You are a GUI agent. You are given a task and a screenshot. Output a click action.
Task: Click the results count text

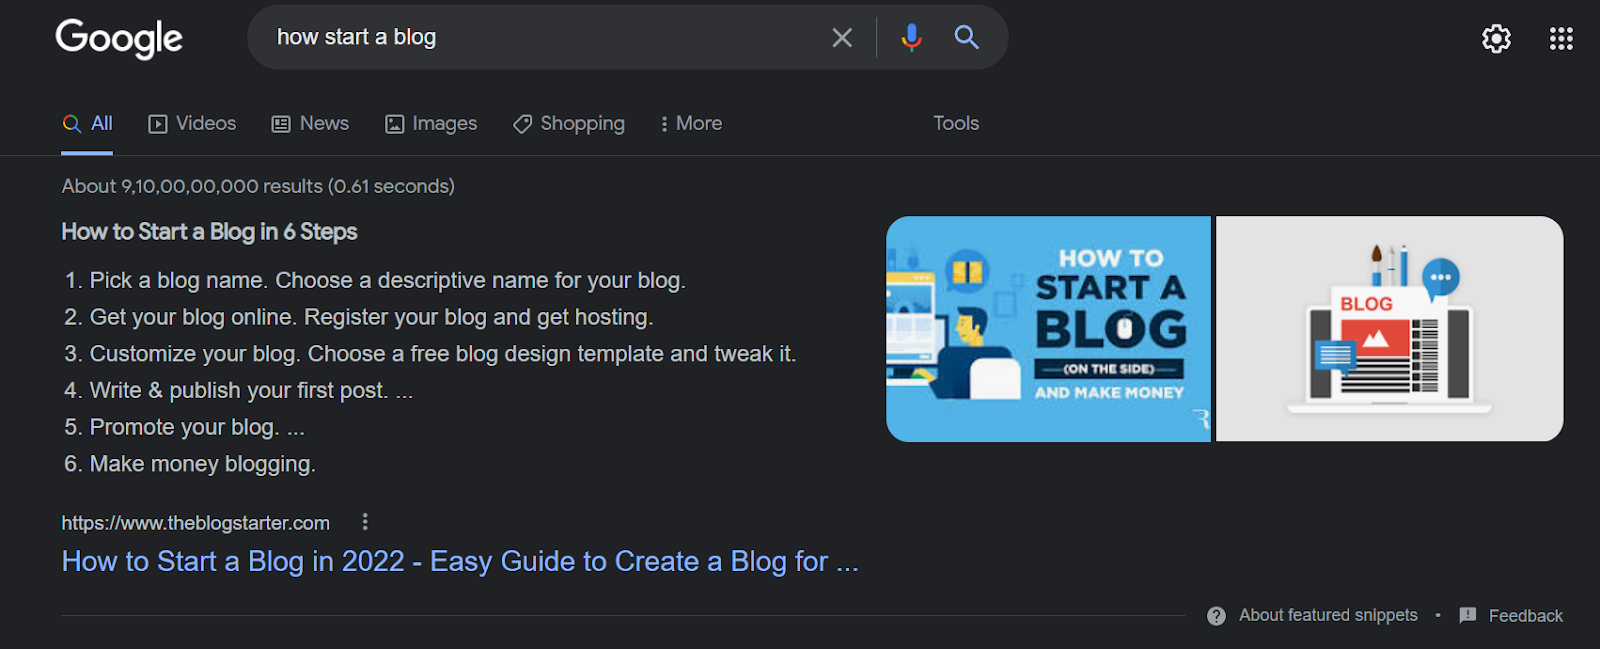coord(258,186)
